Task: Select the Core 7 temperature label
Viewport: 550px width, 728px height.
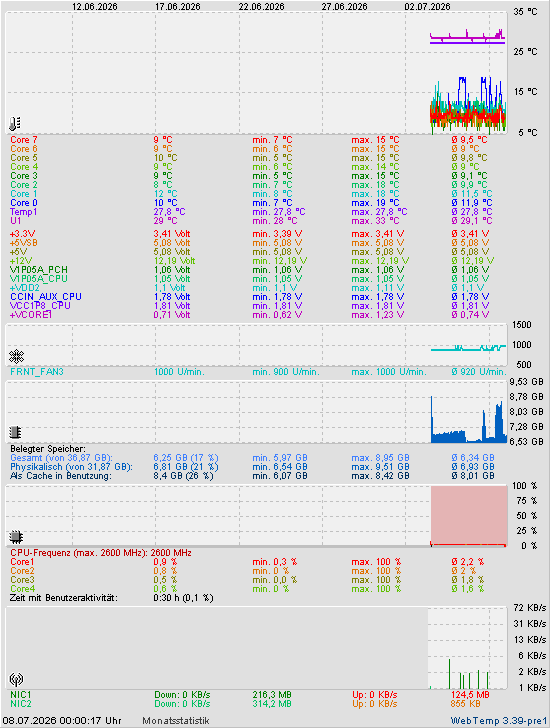Action: 24,140
